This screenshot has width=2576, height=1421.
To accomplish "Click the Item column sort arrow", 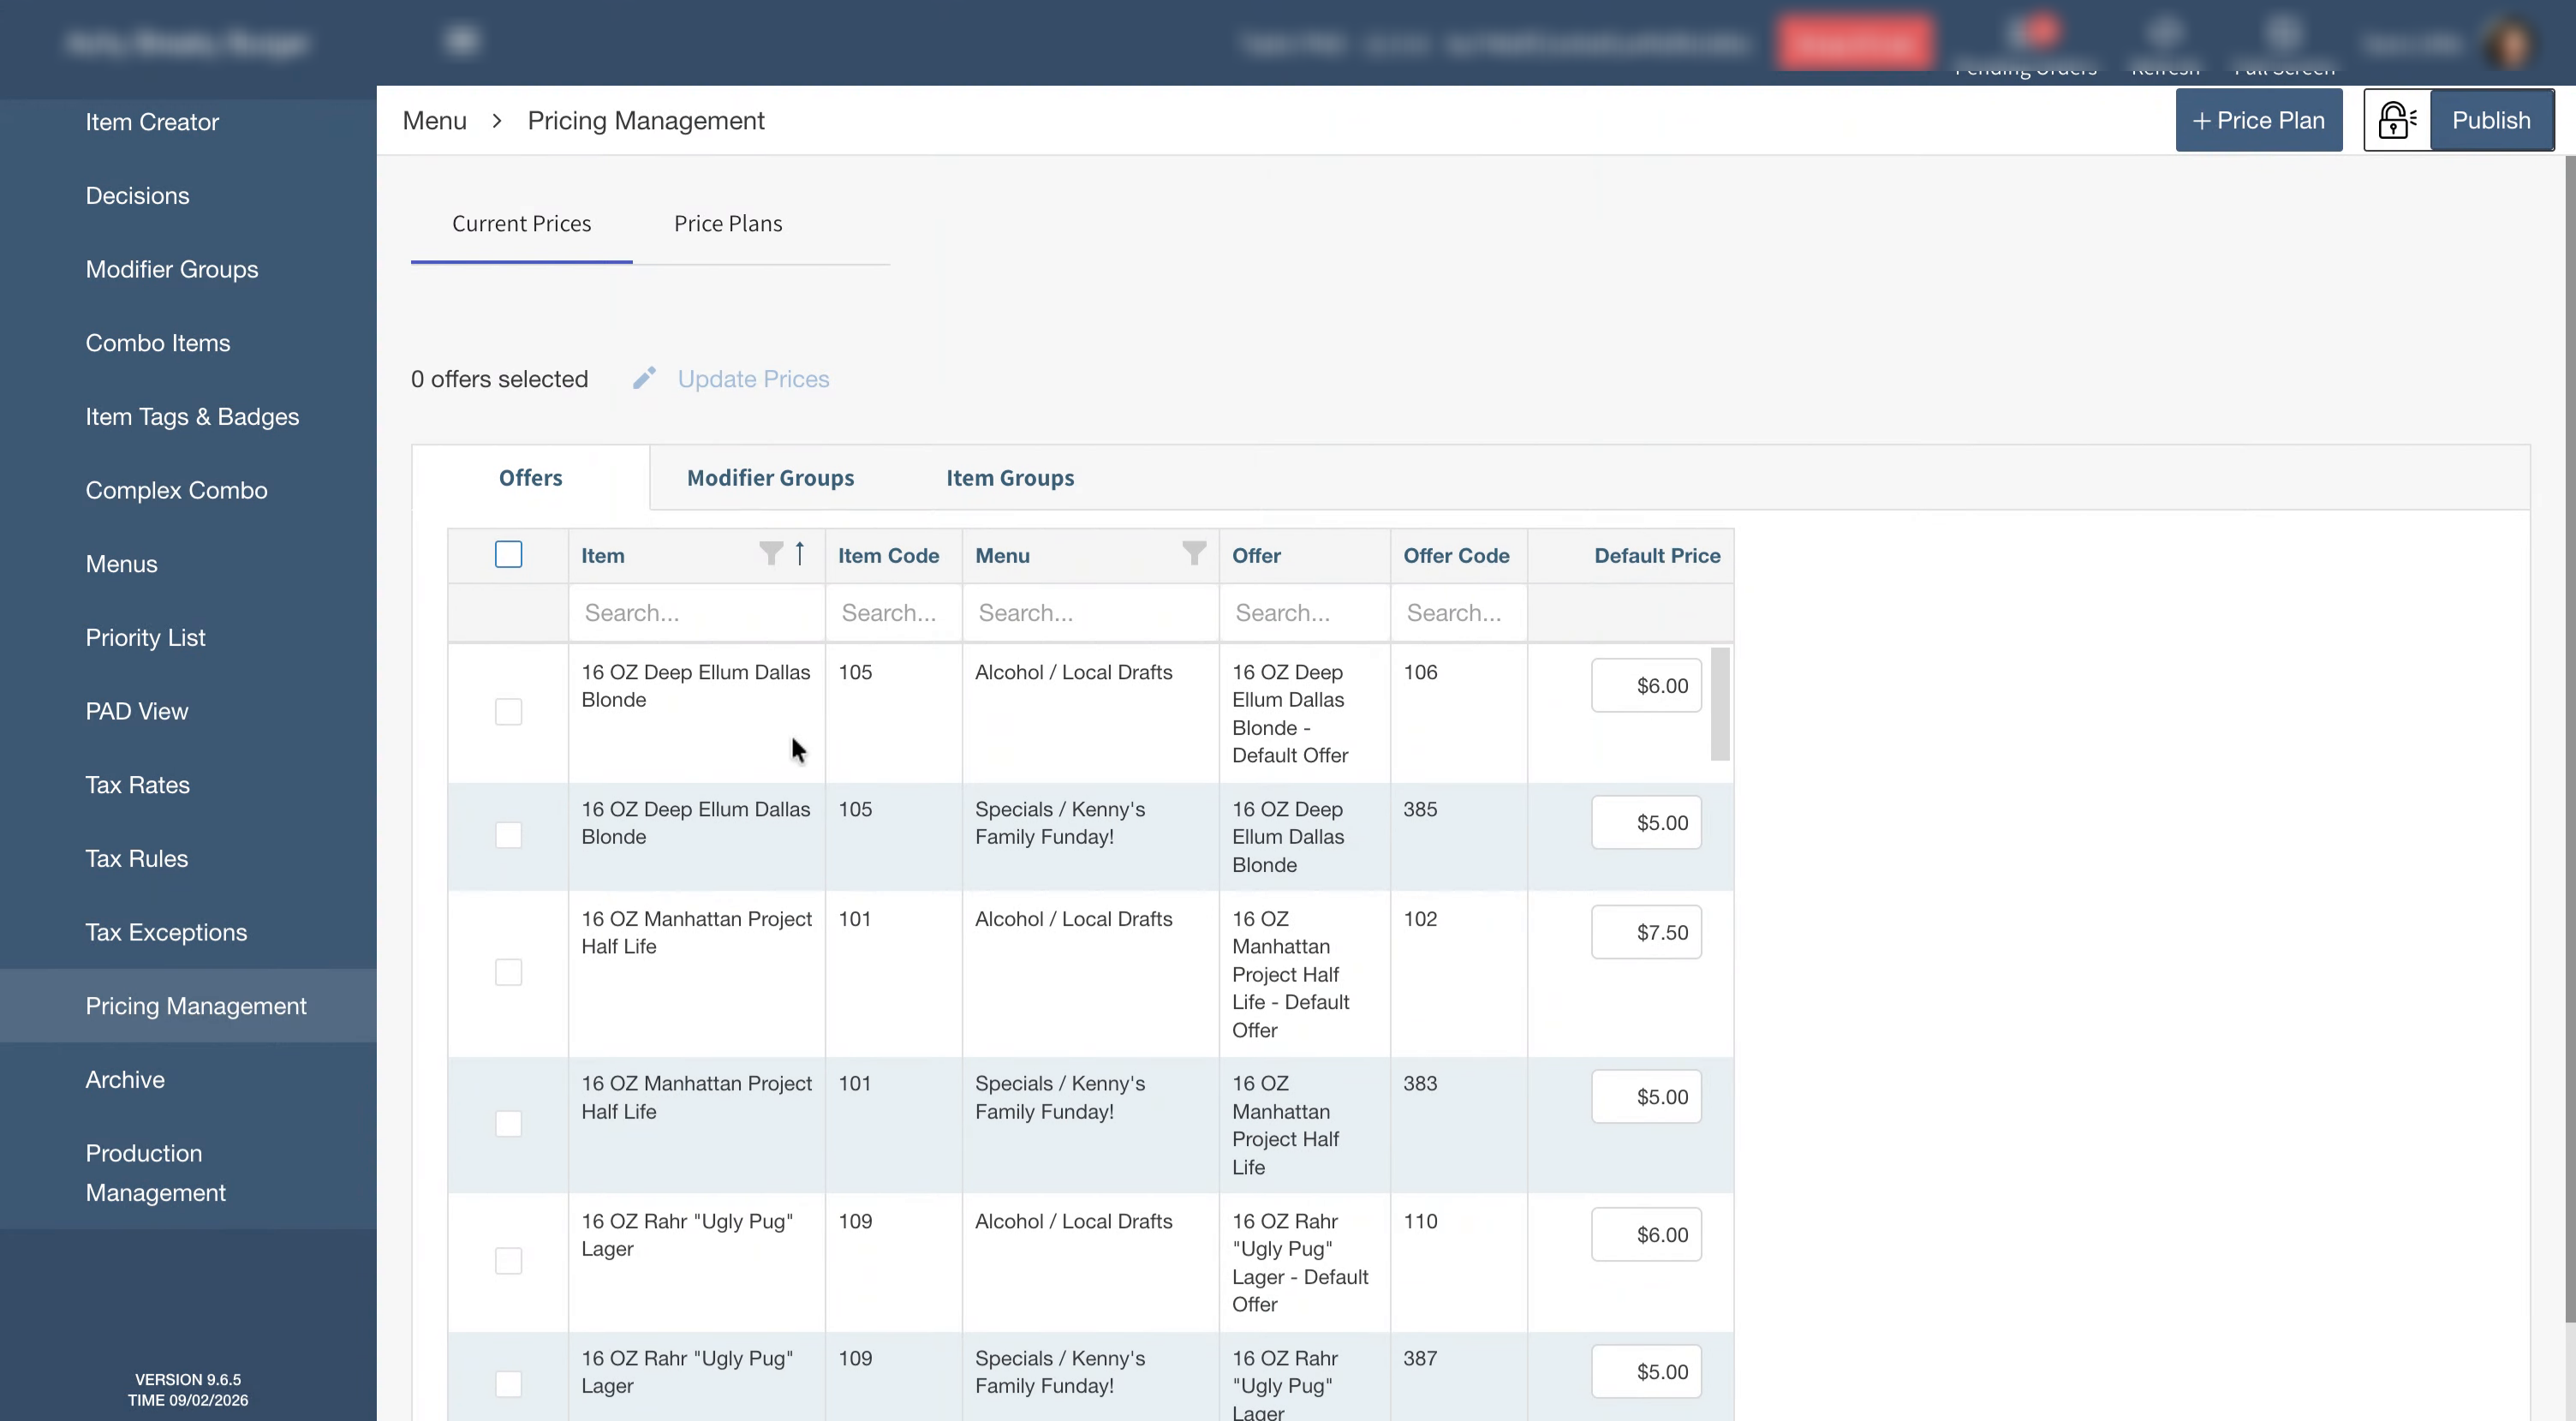I will (x=800, y=554).
